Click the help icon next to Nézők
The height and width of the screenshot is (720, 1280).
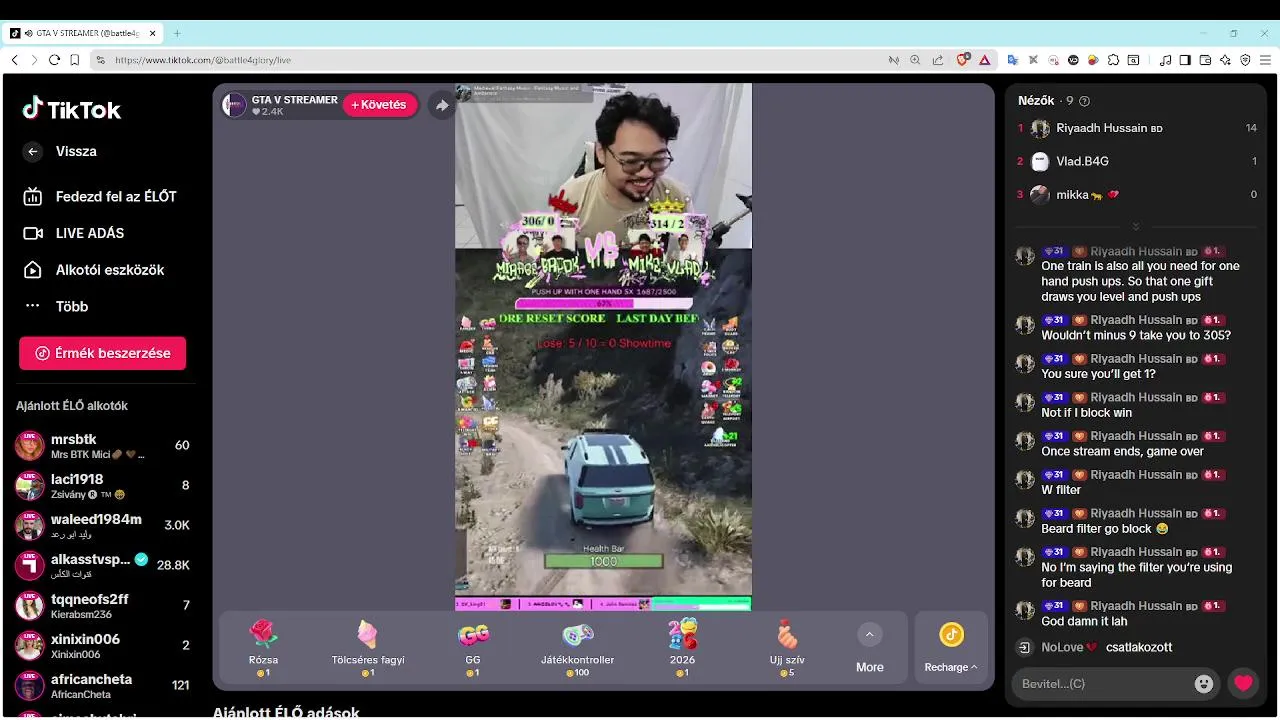click(1085, 101)
